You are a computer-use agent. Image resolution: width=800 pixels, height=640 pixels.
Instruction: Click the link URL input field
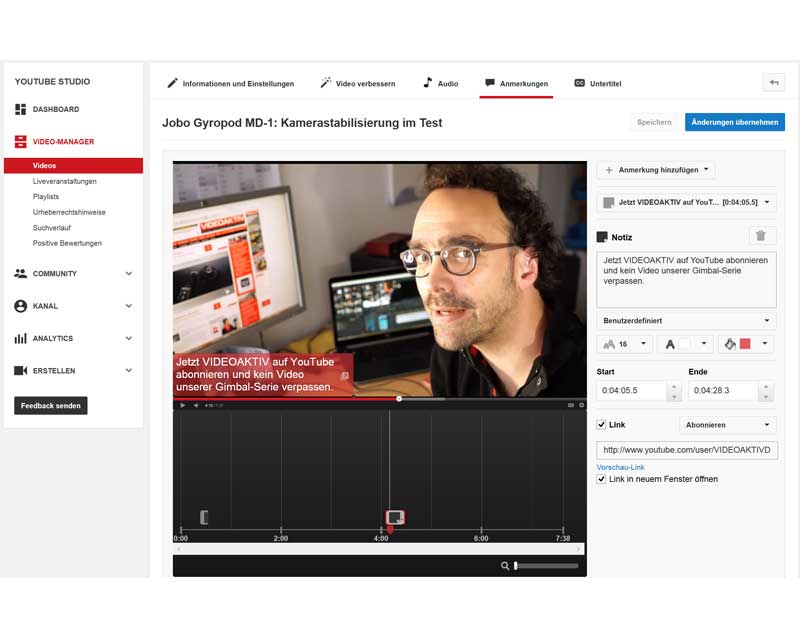point(687,450)
